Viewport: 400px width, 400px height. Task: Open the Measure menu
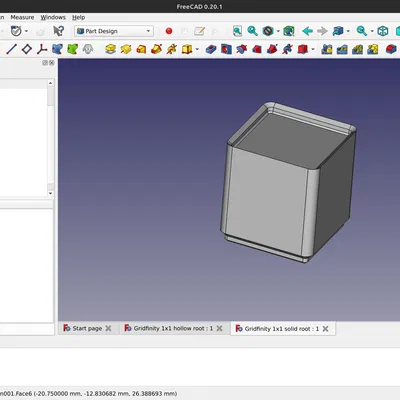point(22,17)
